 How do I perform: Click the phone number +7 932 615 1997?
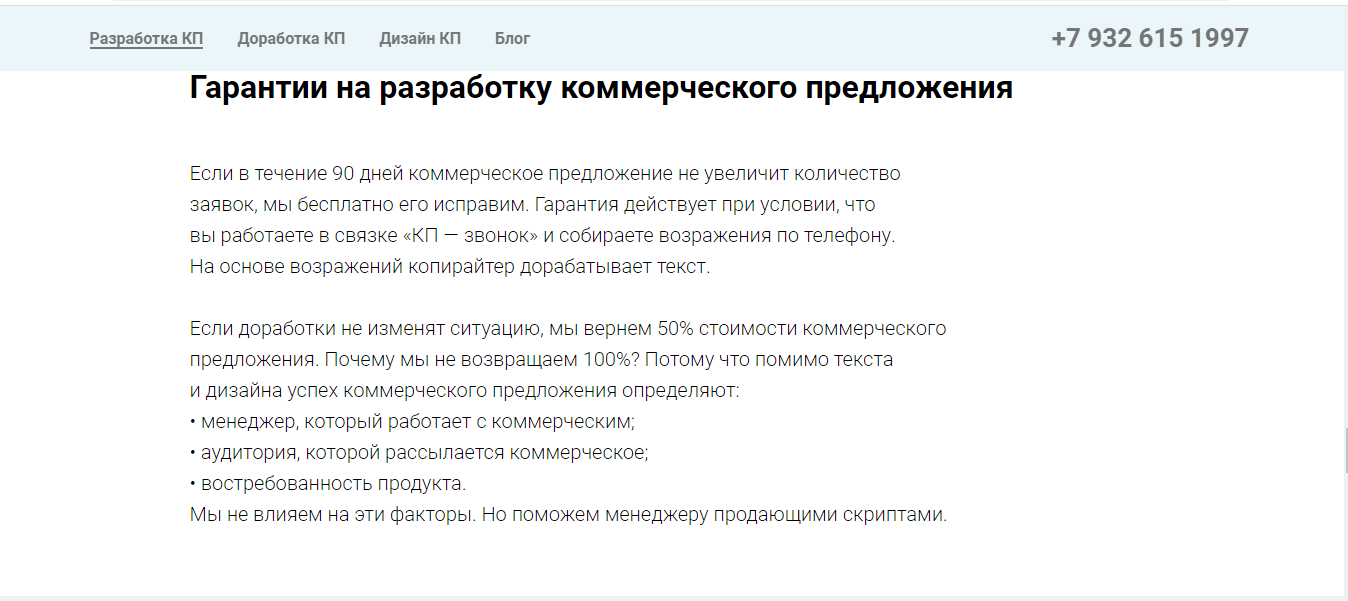(1149, 37)
